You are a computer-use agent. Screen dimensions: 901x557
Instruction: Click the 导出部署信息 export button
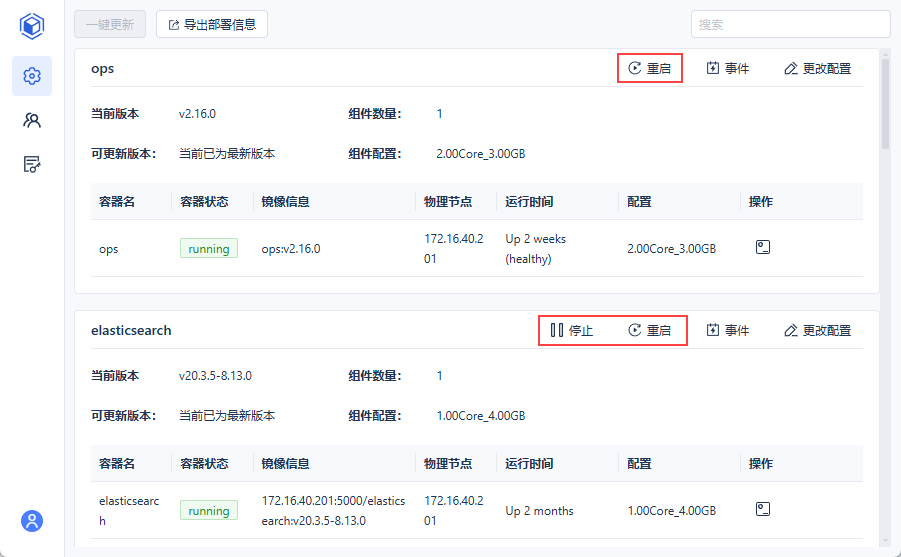coord(212,24)
